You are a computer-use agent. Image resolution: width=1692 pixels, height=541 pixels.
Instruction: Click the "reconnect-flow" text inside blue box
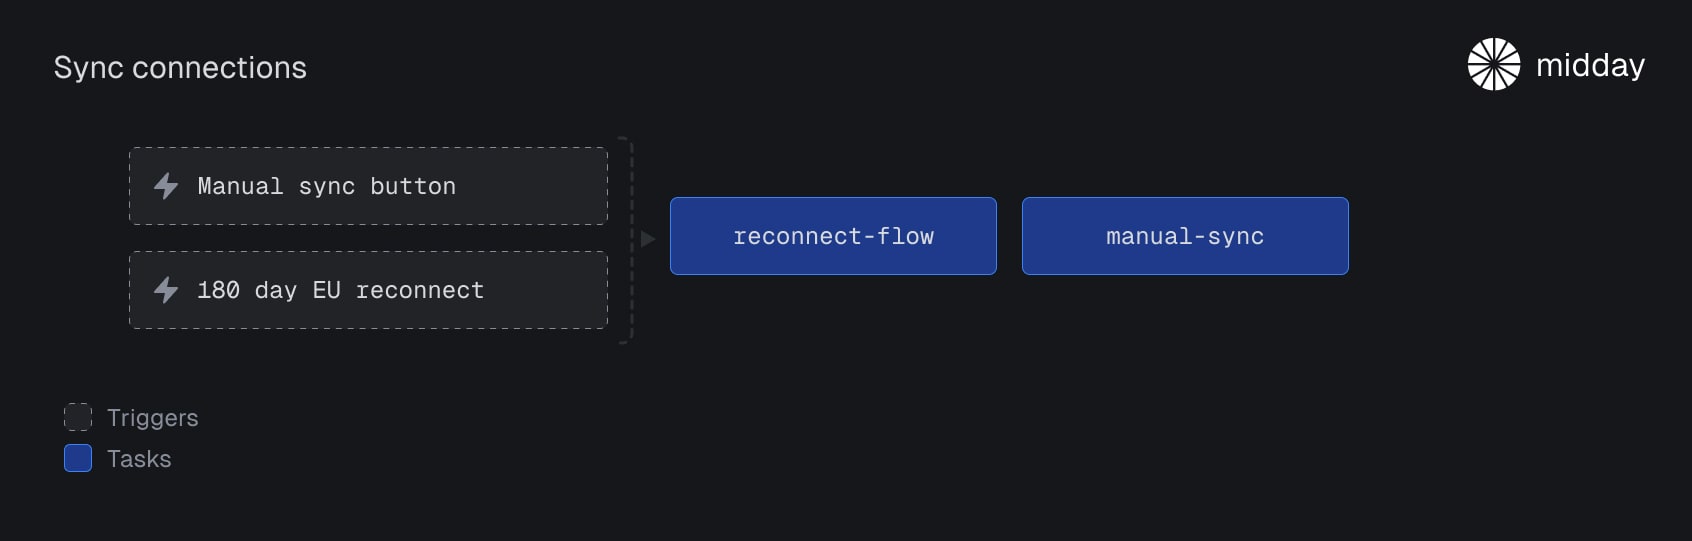tap(833, 236)
